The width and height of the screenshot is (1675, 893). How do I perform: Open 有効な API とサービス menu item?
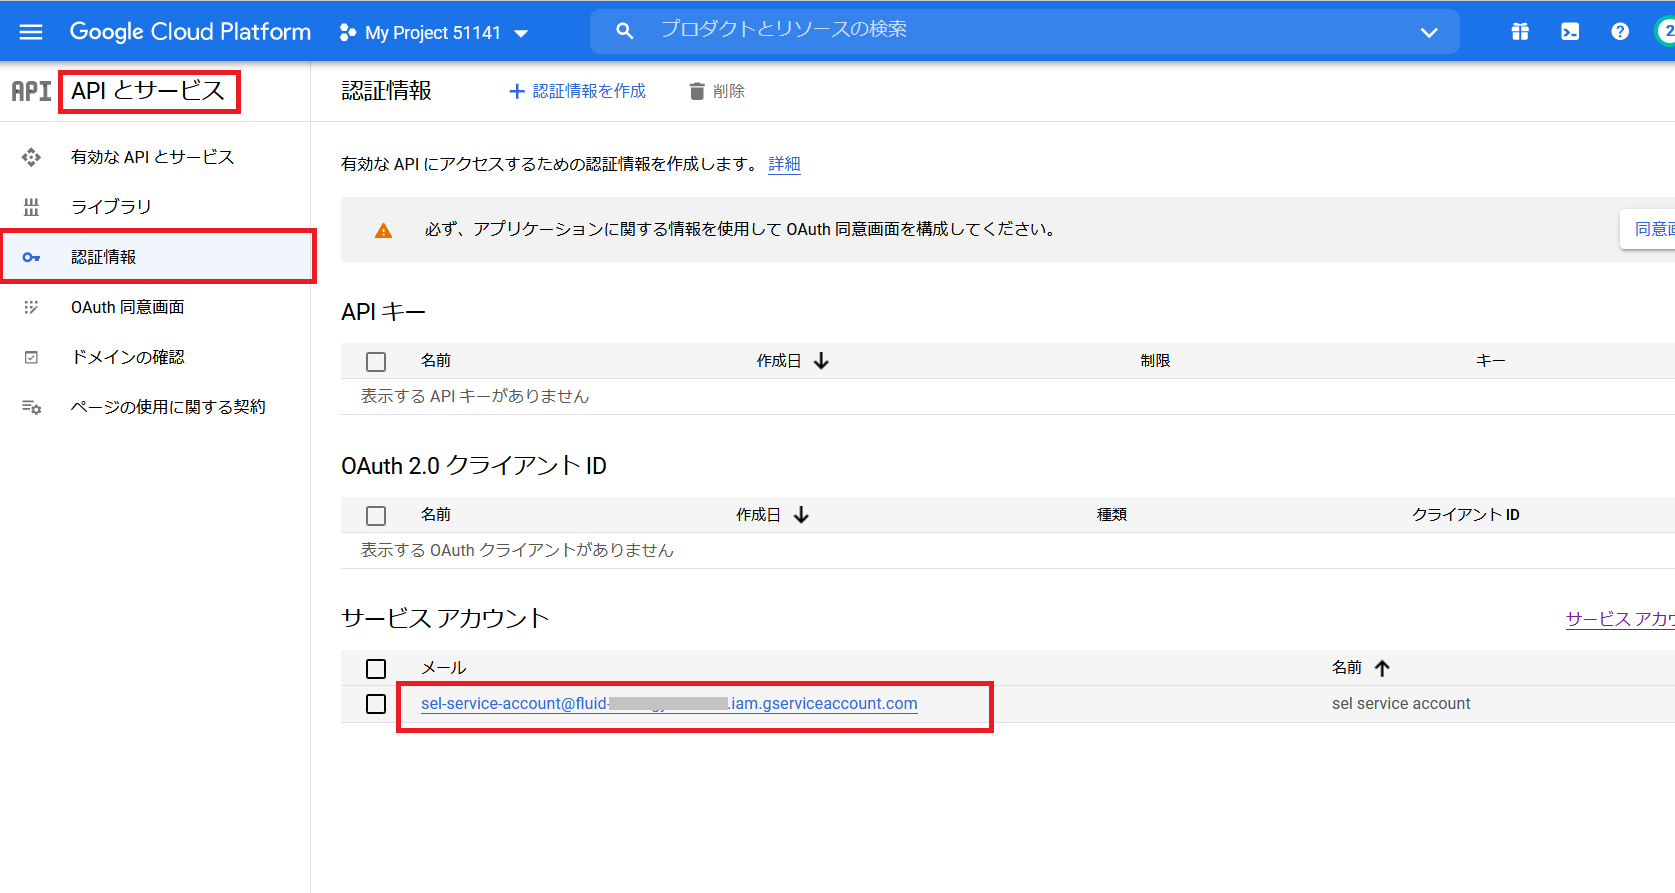(155, 157)
